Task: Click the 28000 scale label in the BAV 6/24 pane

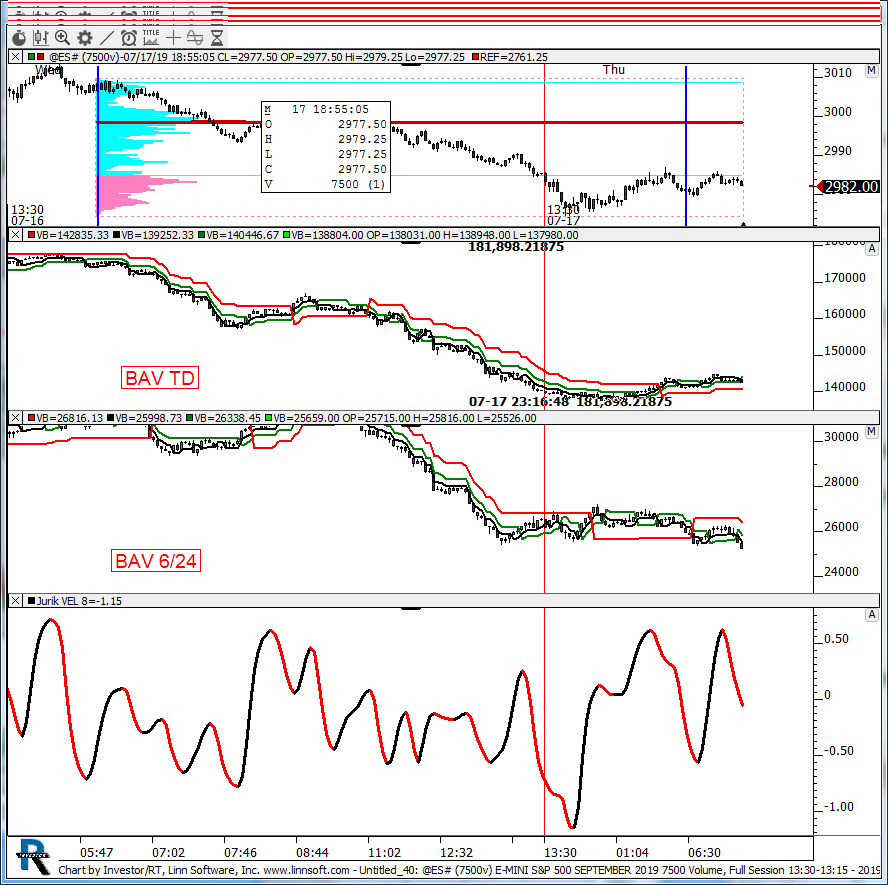Action: 842,481
